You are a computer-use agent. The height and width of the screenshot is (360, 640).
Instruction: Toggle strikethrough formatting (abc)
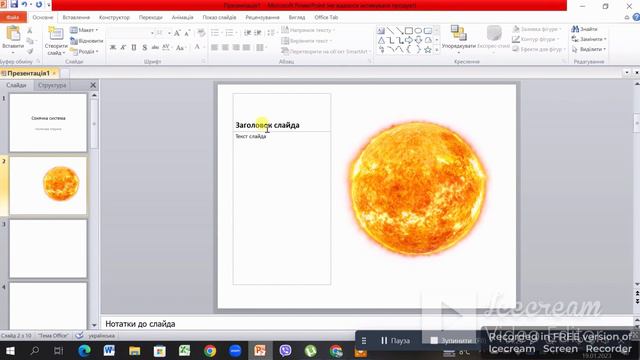pos(155,47)
